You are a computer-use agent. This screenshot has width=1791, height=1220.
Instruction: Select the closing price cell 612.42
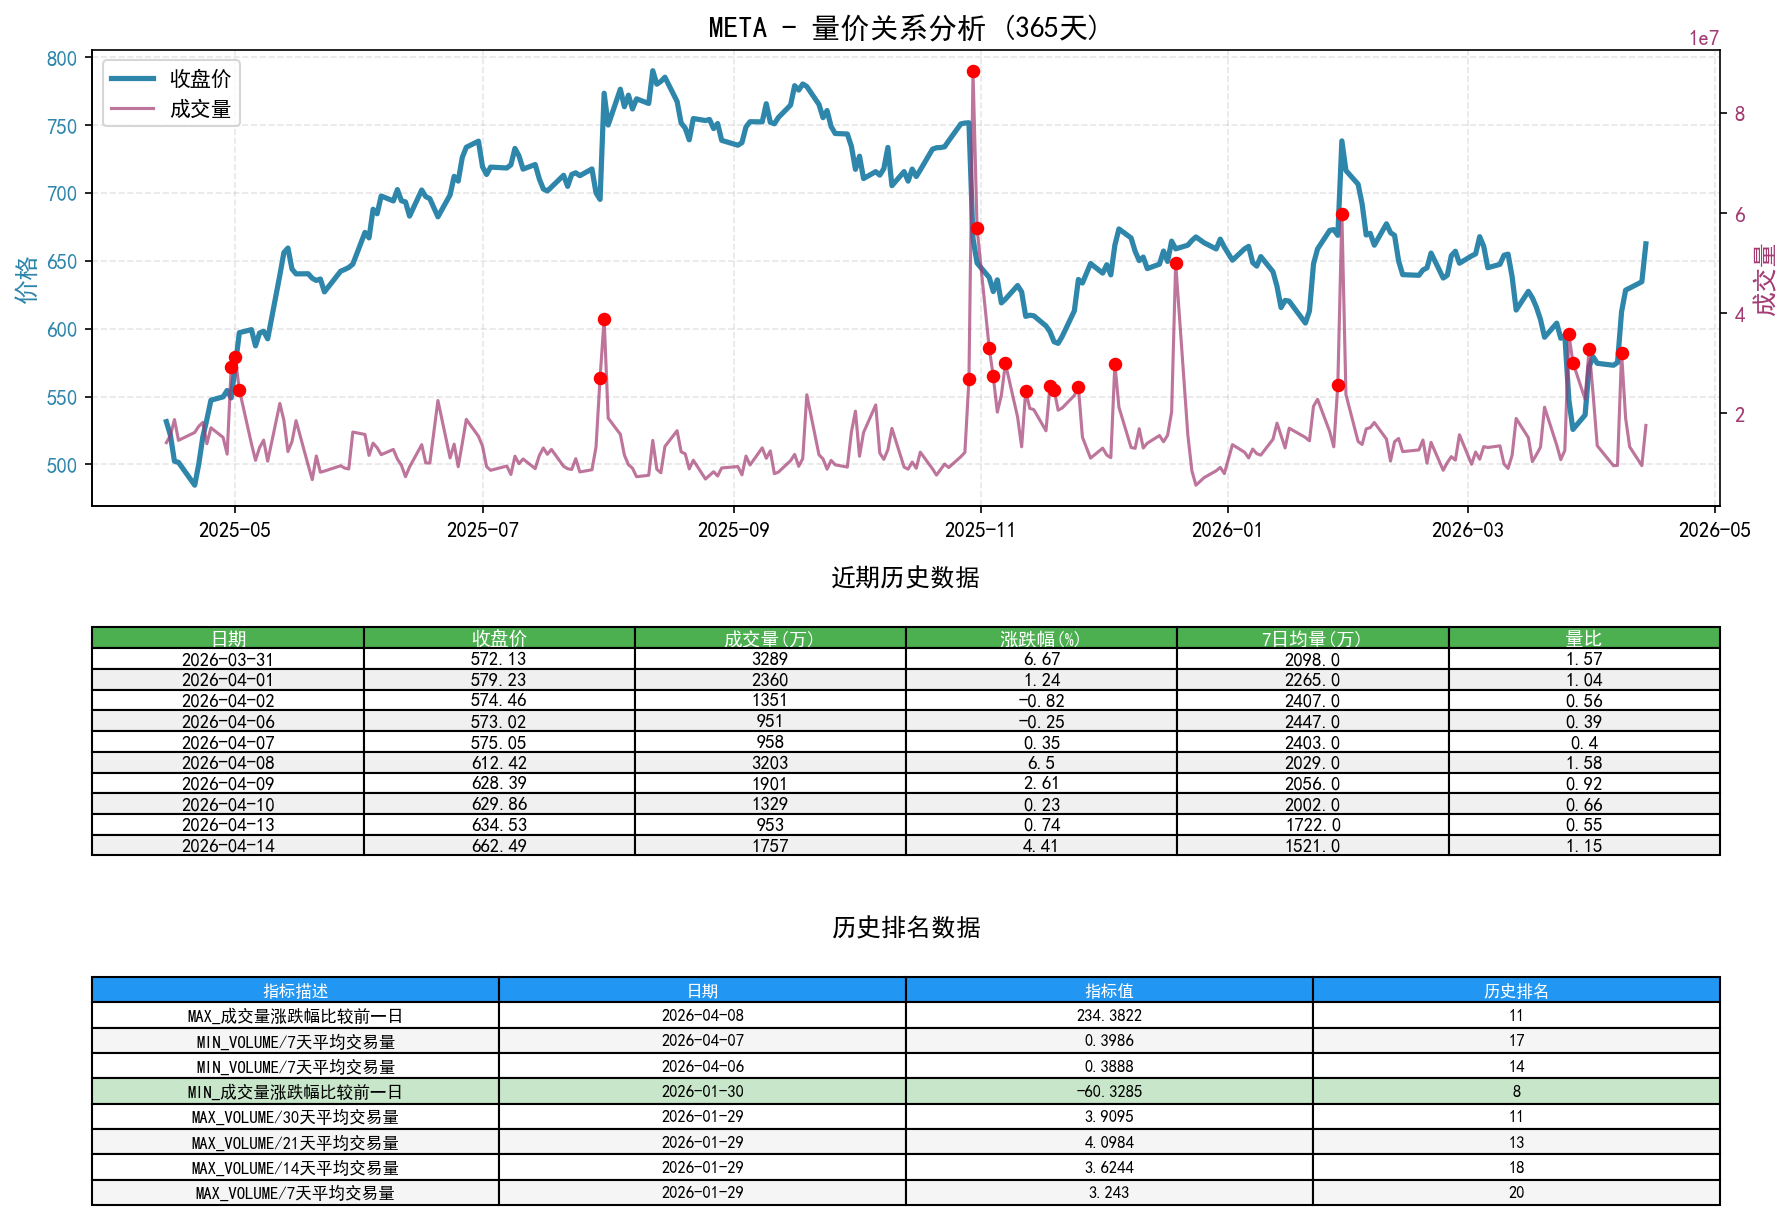coord(499,763)
